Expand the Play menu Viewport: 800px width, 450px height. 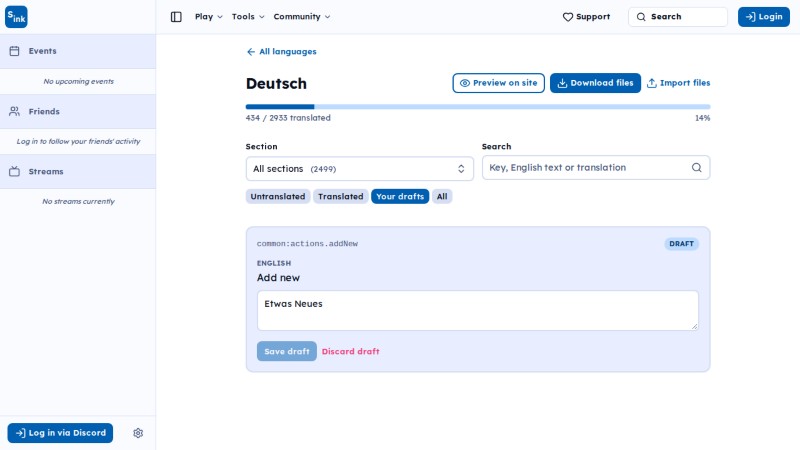(209, 17)
